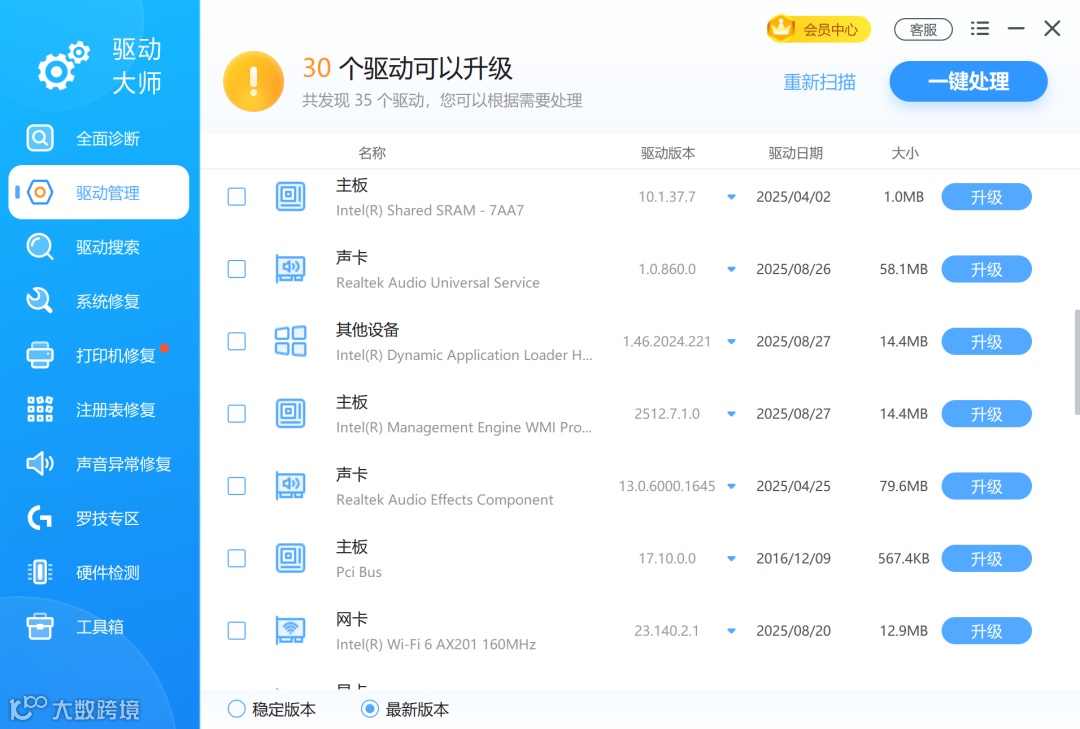Open the 会员中心 badge
The width and height of the screenshot is (1080, 729).
818,29
